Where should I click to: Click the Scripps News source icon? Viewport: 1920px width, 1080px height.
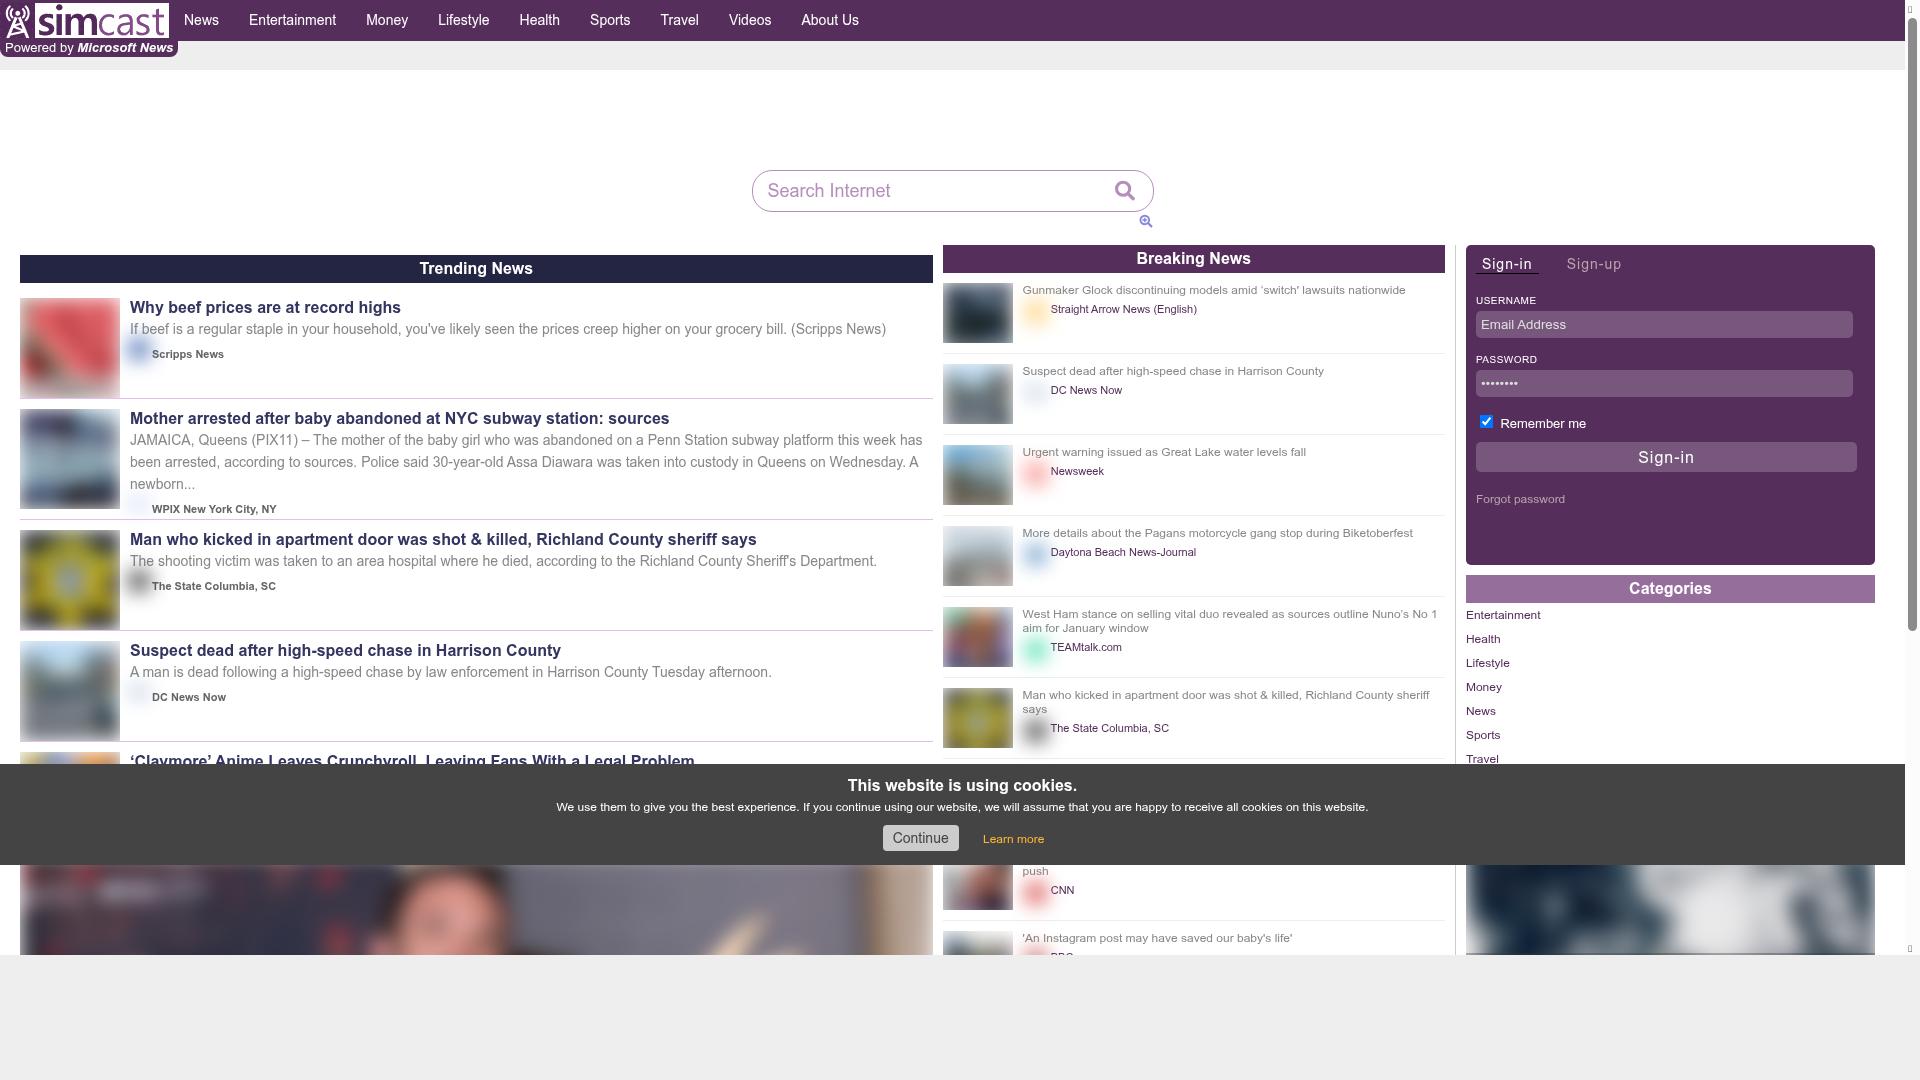point(139,351)
